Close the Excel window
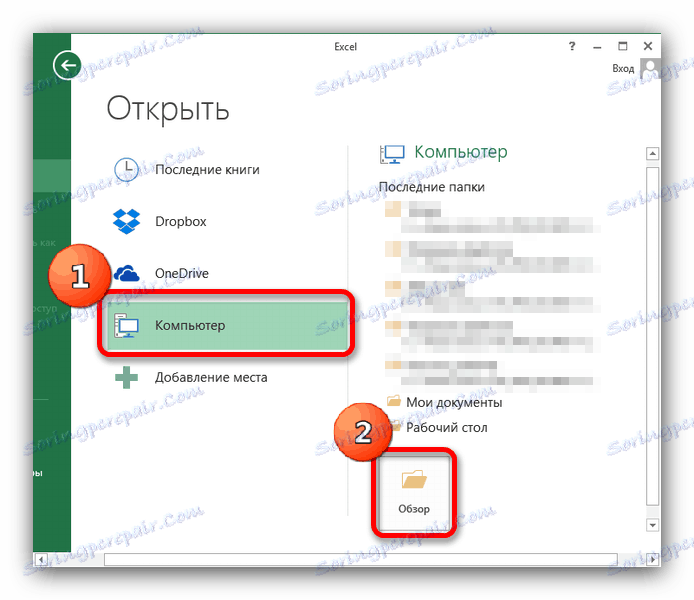The height and width of the screenshot is (600, 694). [648, 46]
